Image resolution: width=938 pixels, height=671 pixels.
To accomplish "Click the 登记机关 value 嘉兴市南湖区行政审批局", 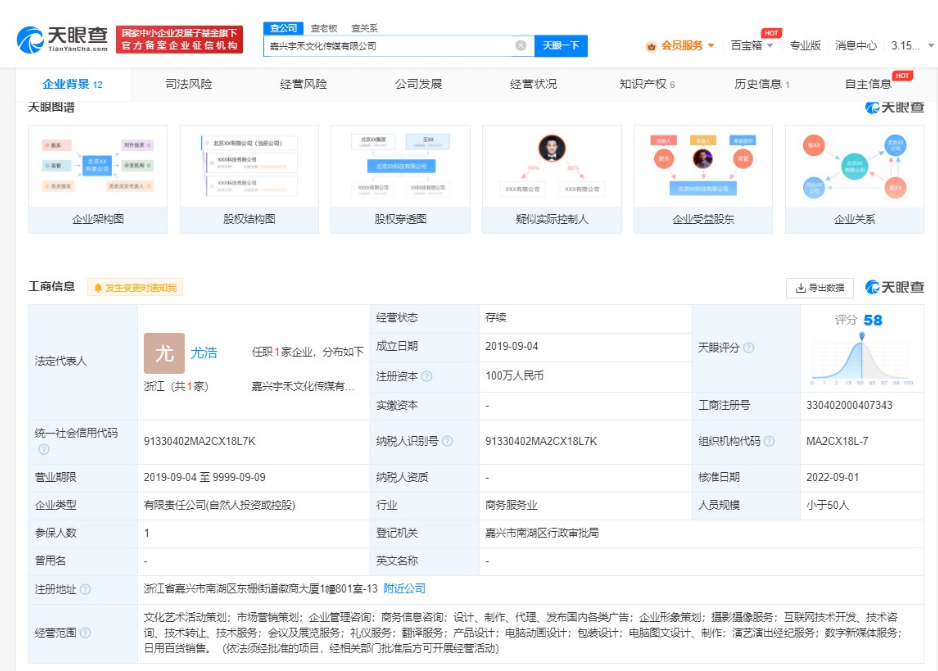I will coord(542,533).
